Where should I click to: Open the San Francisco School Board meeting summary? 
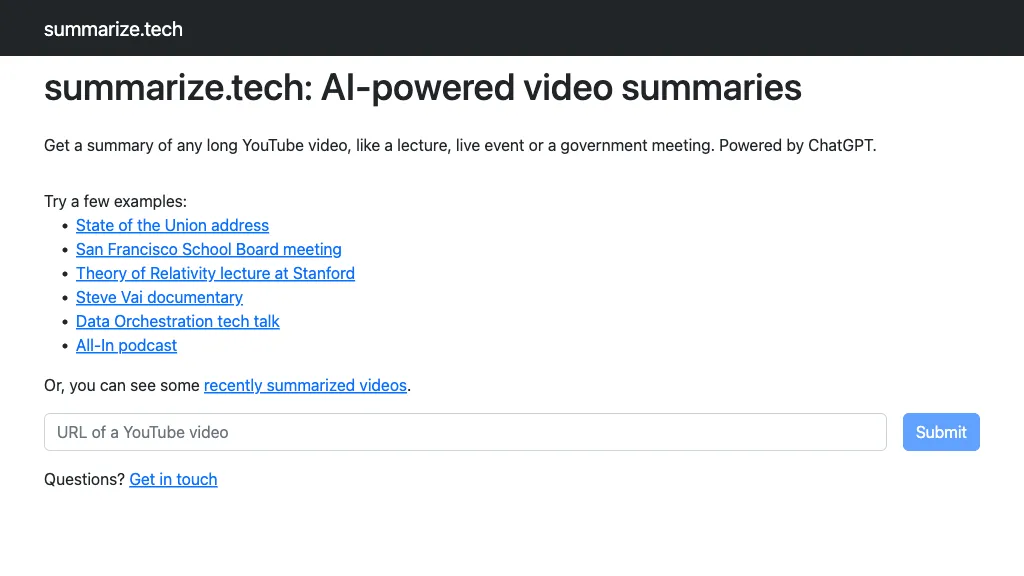(x=208, y=249)
